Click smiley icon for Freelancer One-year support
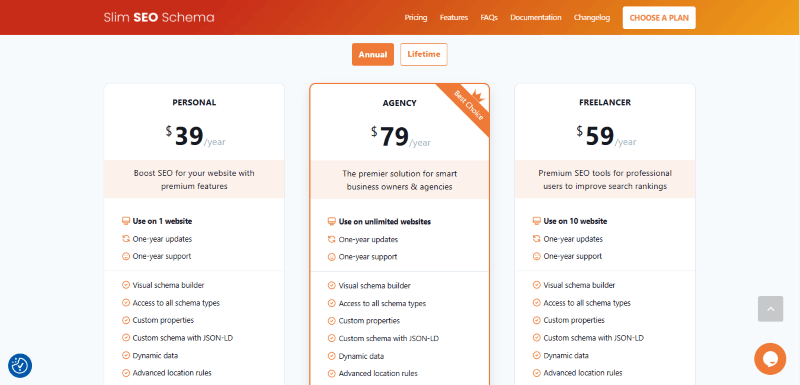 pos(537,256)
